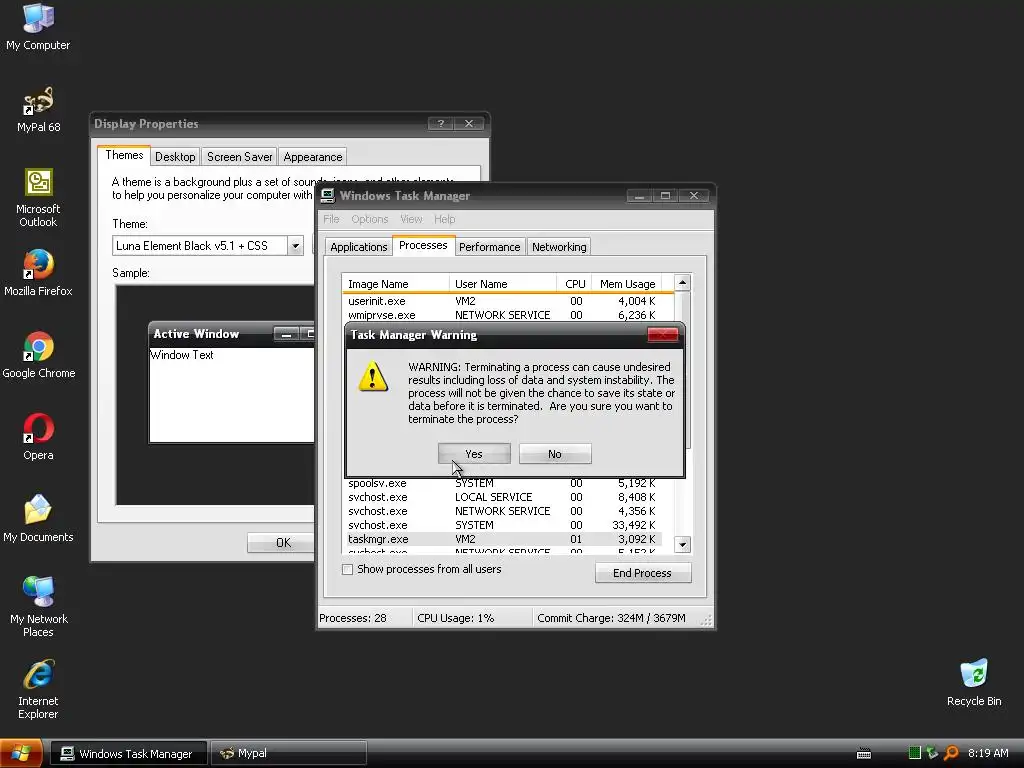The width and height of the screenshot is (1024, 768).
Task: Click the Task Manager title bar icon
Action: point(327,195)
